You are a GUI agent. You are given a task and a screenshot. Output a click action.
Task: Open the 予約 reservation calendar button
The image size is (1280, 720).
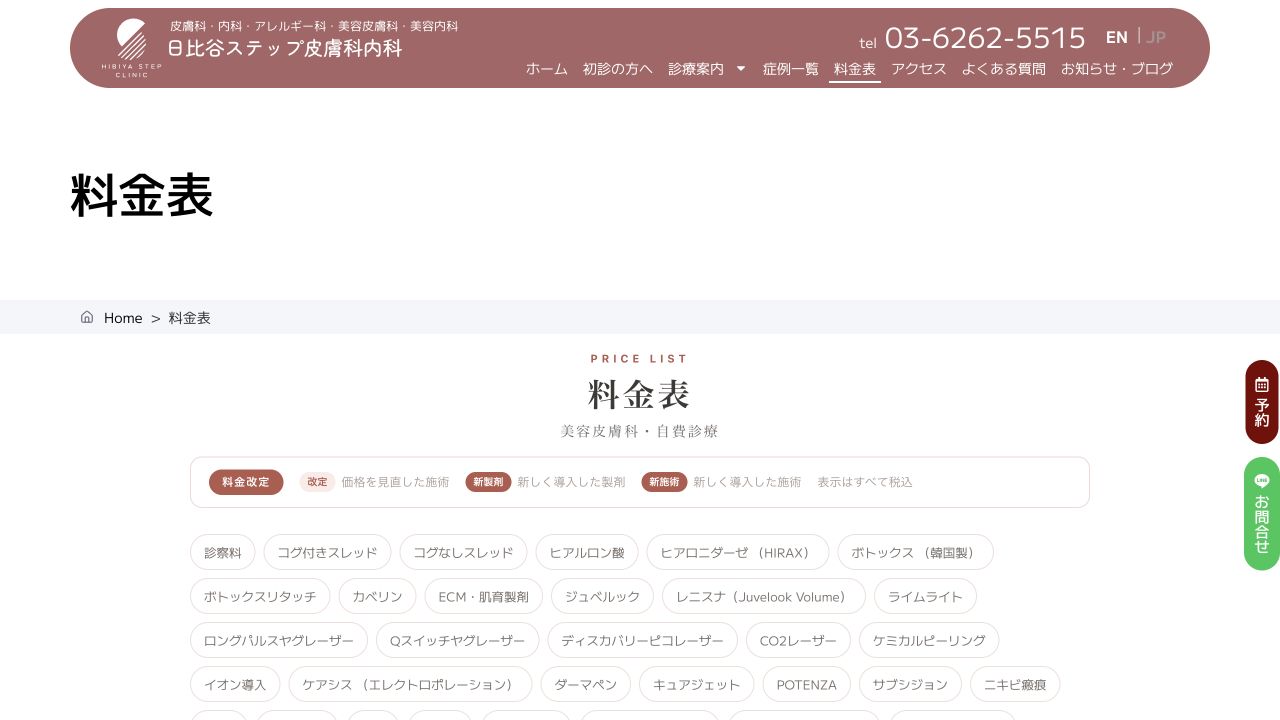[x=1262, y=402]
